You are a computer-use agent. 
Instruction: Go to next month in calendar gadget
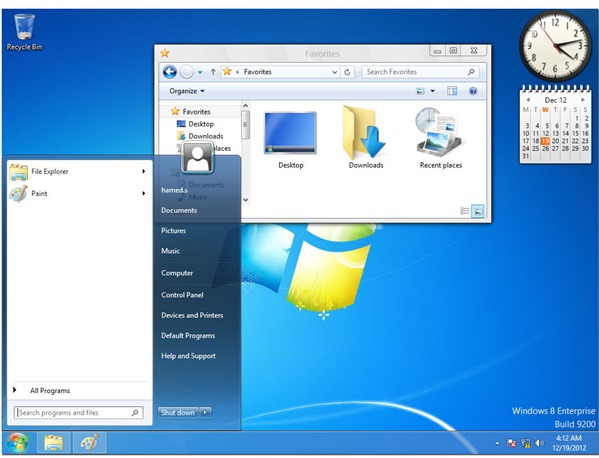[583, 100]
